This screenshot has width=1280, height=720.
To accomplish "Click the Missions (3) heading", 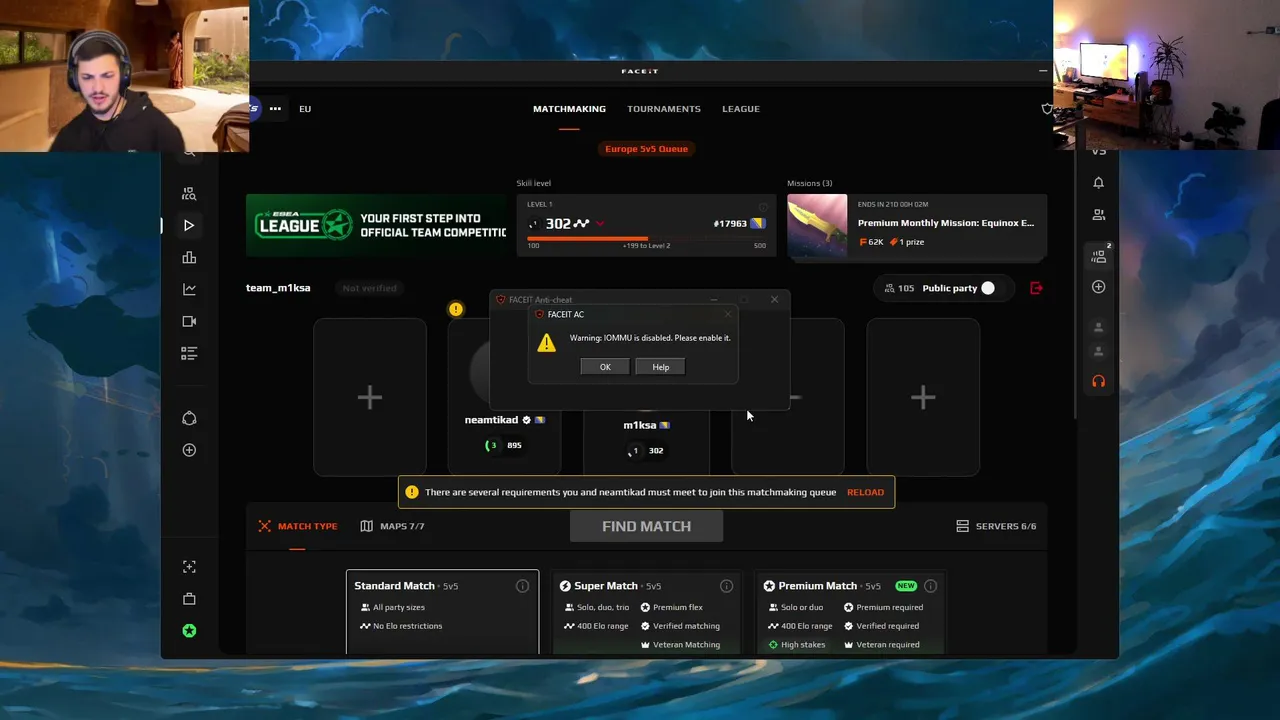I will 810,183.
